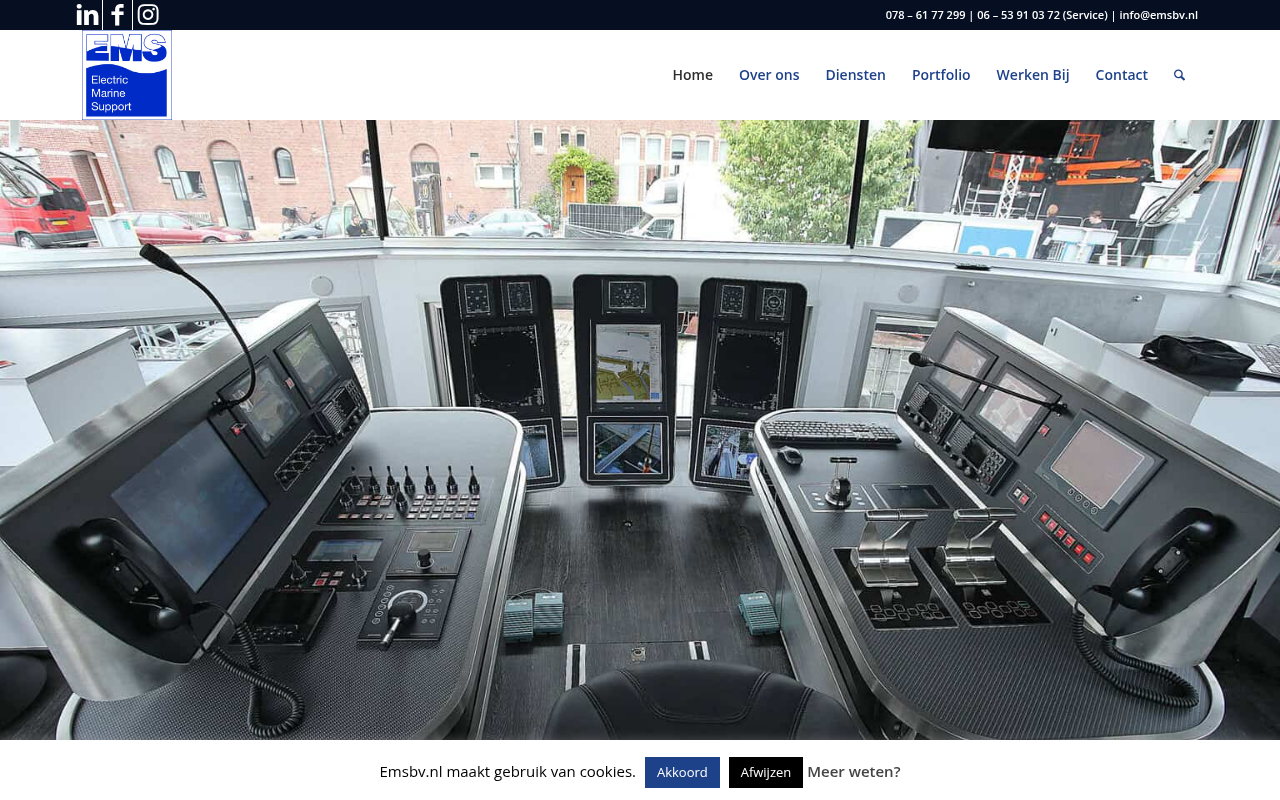Viewport: 1280px width, 800px height.
Task: Open the LinkedIn social icon
Action: 87,15
